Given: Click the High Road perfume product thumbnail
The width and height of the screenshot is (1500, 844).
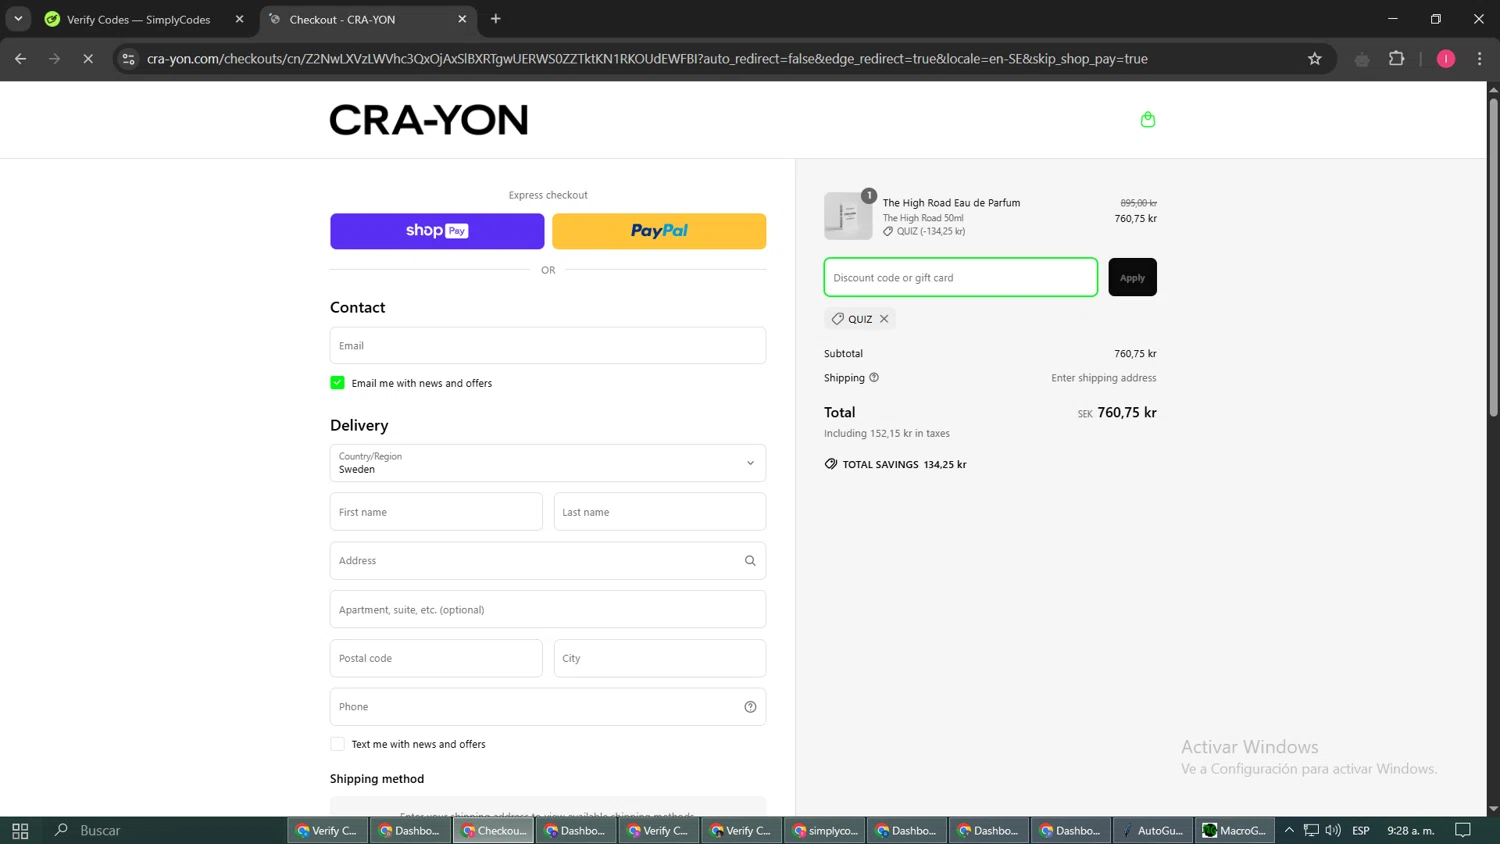Looking at the screenshot, I should click(x=848, y=216).
